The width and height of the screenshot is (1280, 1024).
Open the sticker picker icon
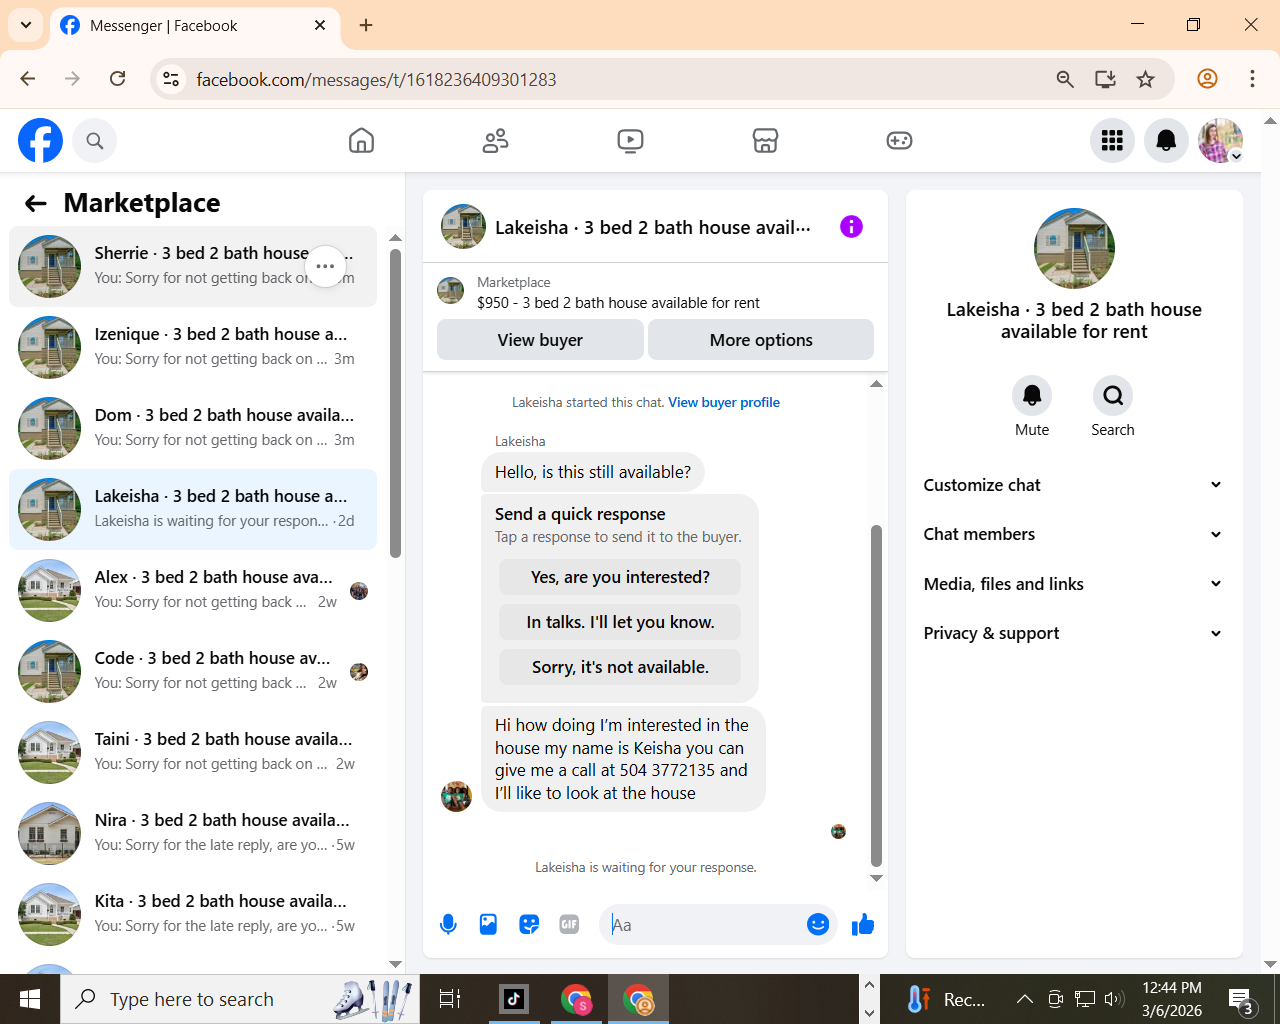coord(529,925)
